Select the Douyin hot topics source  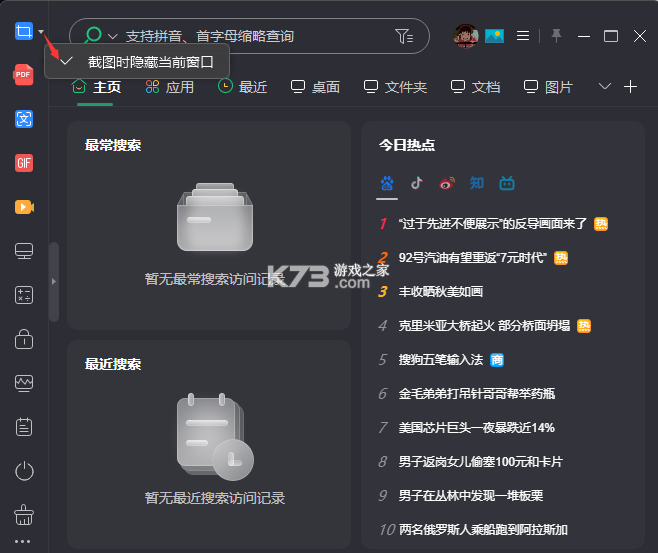pyautogui.click(x=417, y=183)
